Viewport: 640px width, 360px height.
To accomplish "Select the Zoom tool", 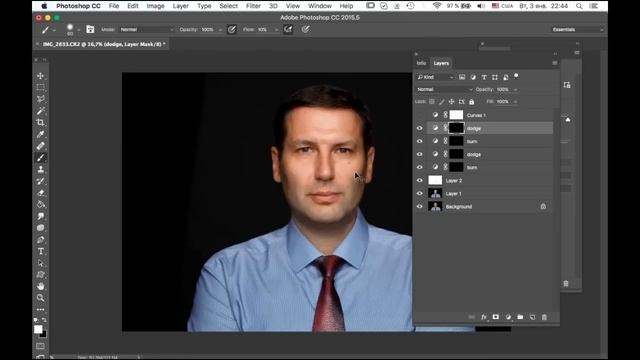I will click(40, 298).
